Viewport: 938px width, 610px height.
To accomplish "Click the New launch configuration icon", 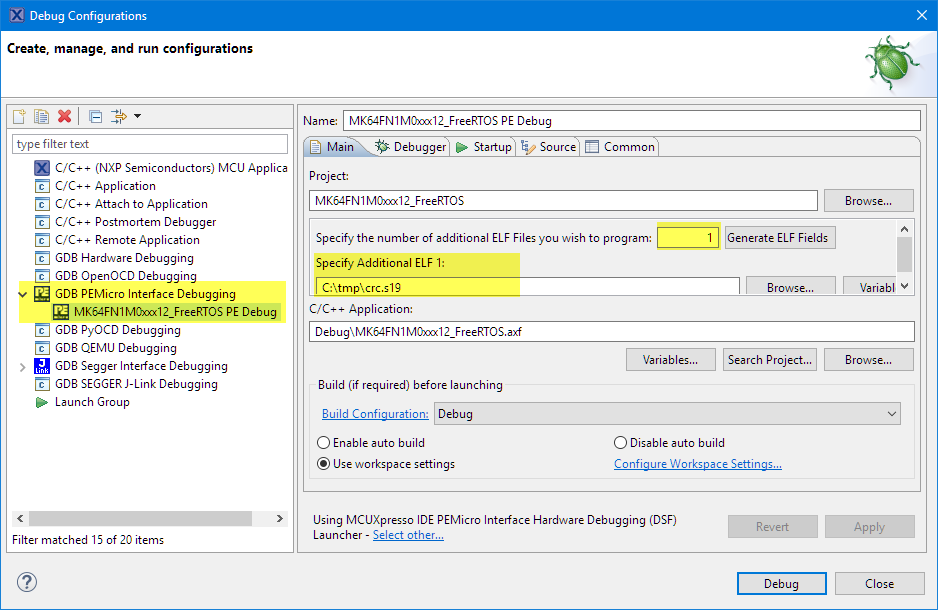I will [x=20, y=116].
